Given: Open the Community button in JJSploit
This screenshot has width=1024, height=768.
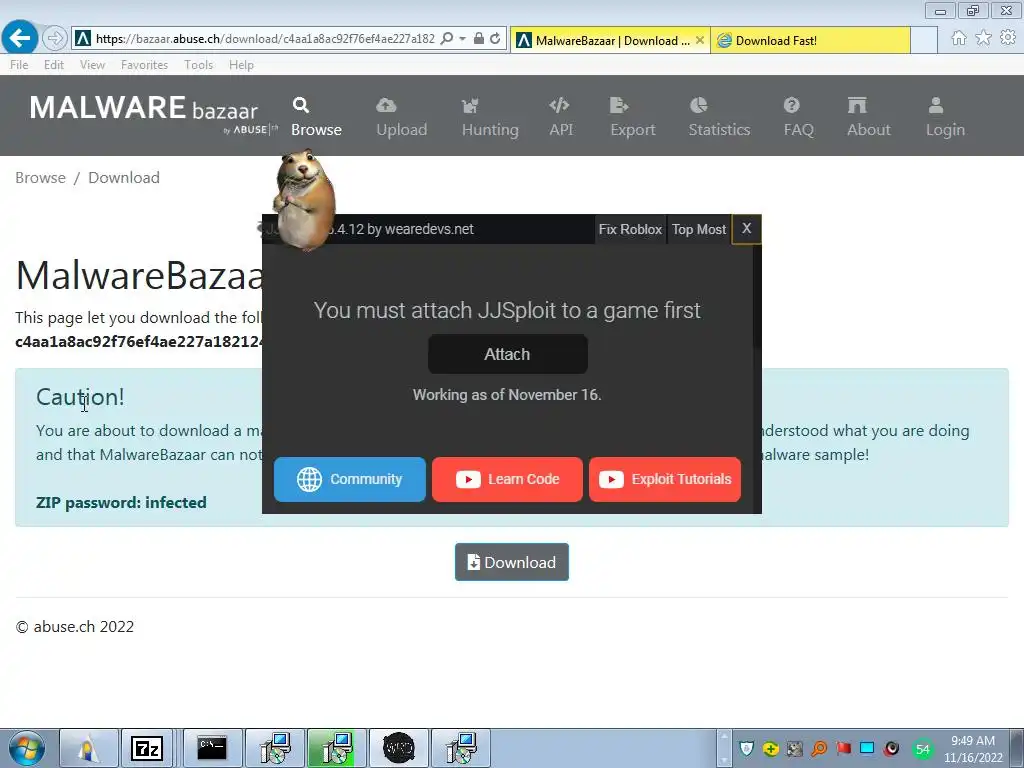Looking at the screenshot, I should pyautogui.click(x=350, y=479).
